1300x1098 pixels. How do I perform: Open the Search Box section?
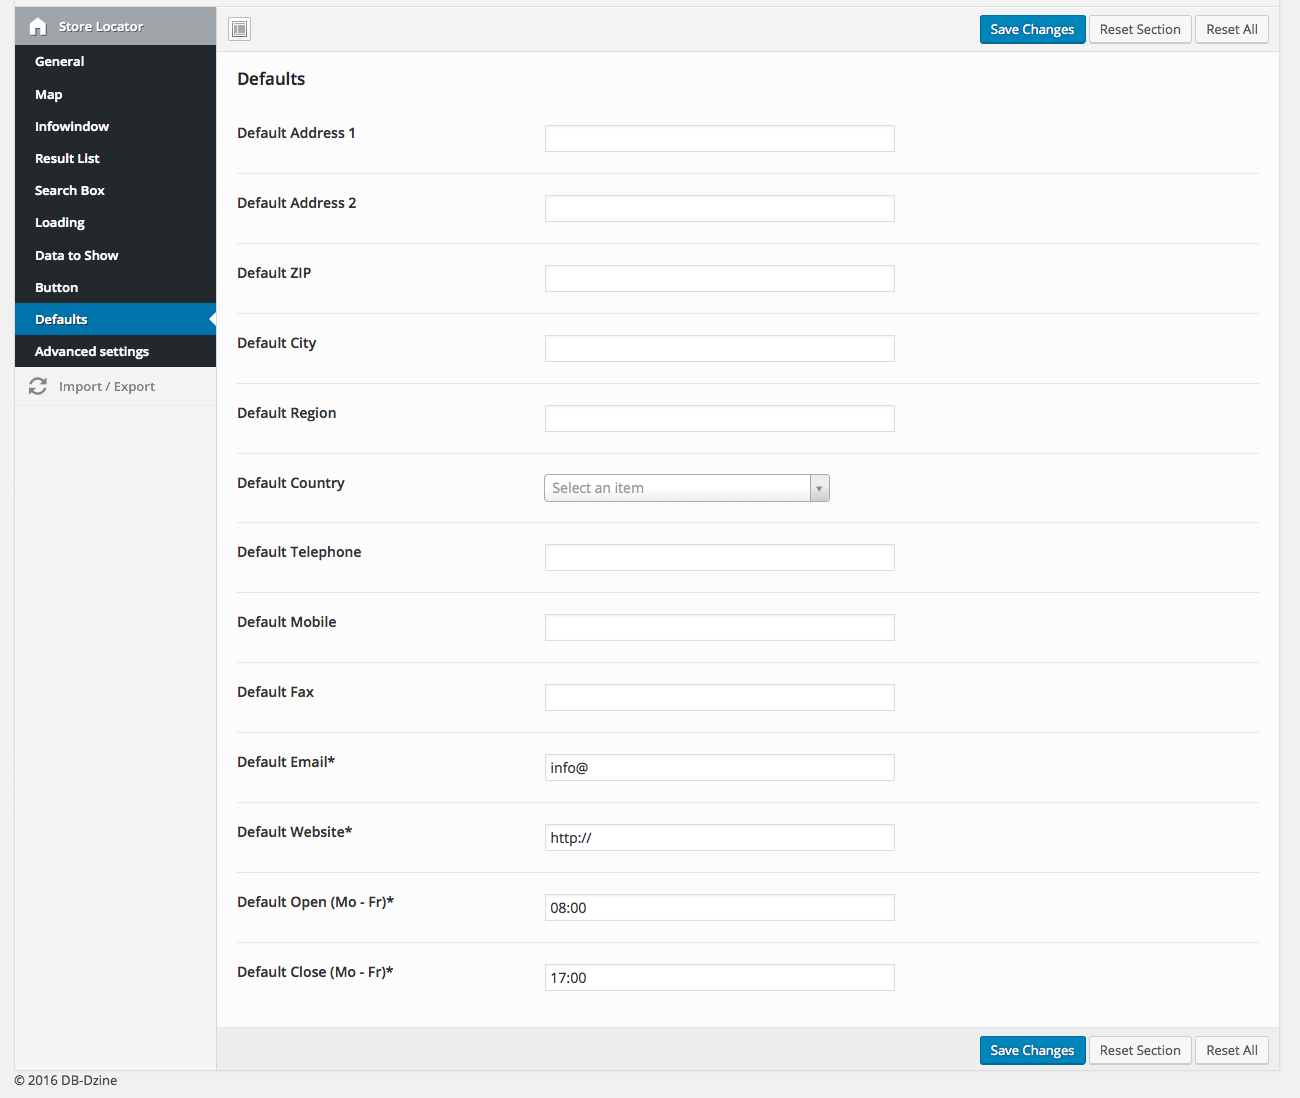pos(115,190)
